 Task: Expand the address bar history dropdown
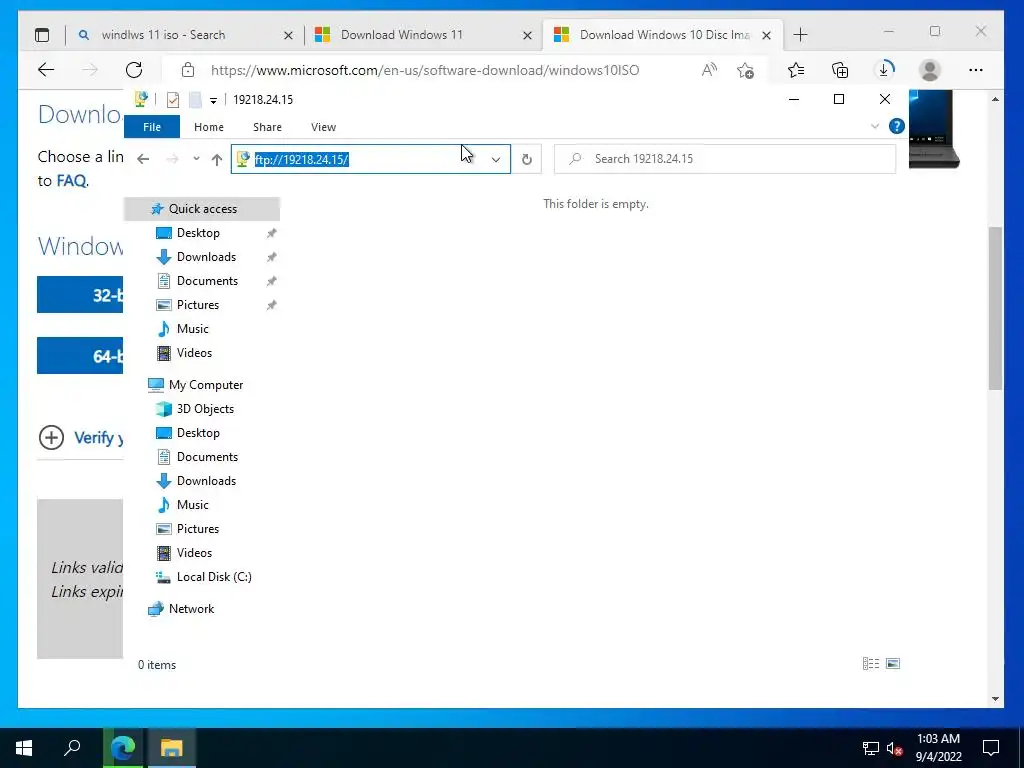(496, 159)
